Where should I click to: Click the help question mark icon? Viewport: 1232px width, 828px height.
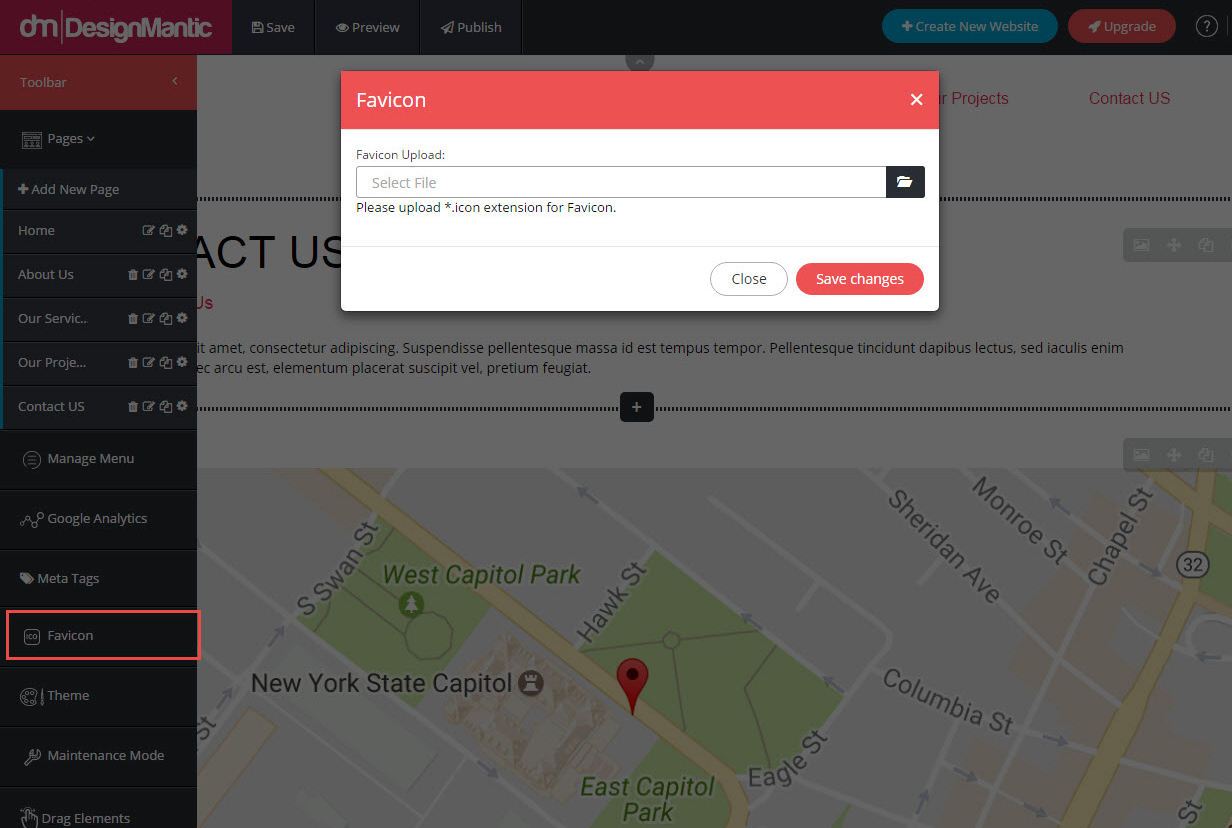point(1207,27)
